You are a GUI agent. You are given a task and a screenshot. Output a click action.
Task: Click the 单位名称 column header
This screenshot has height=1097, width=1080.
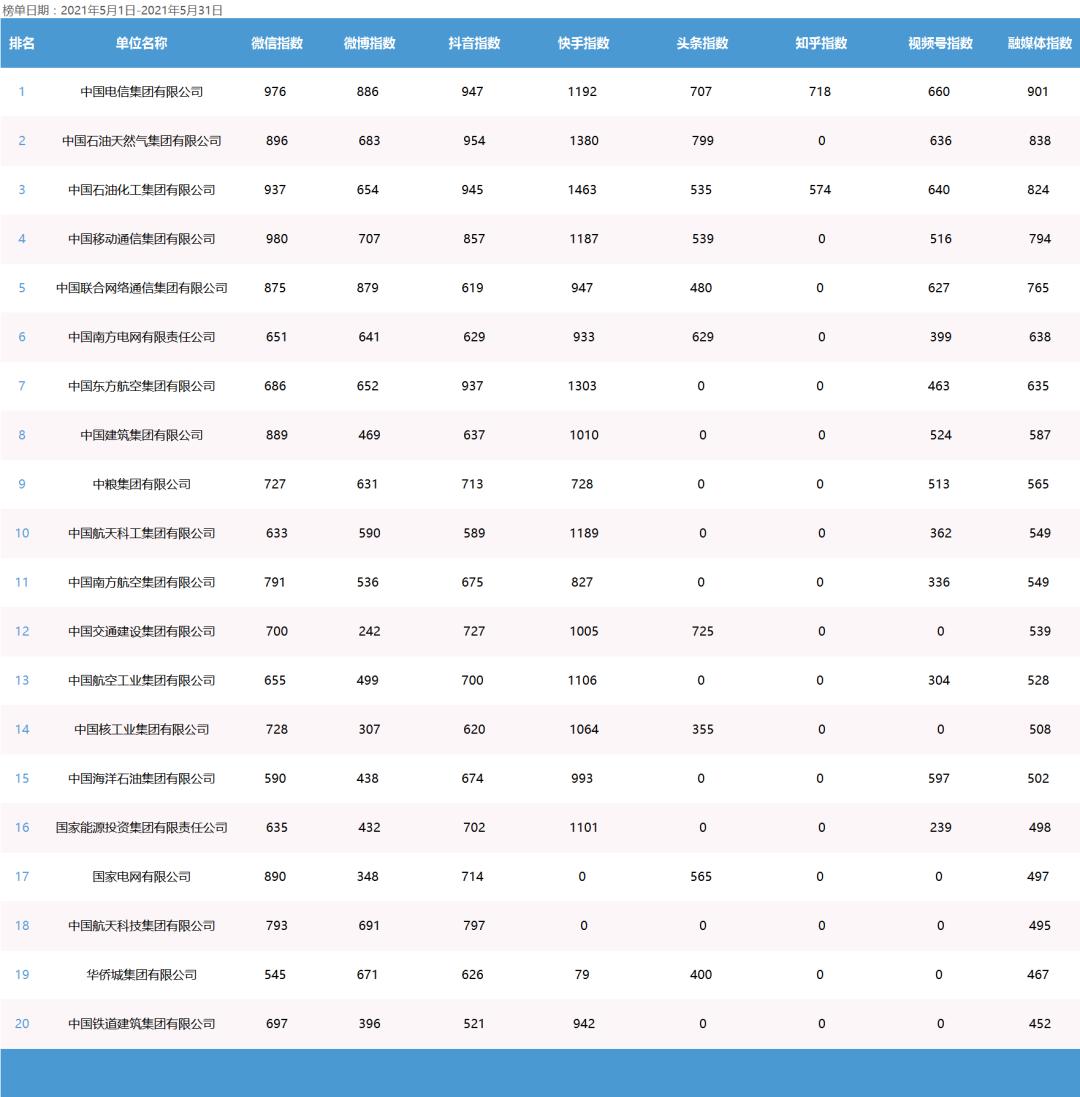coord(141,43)
